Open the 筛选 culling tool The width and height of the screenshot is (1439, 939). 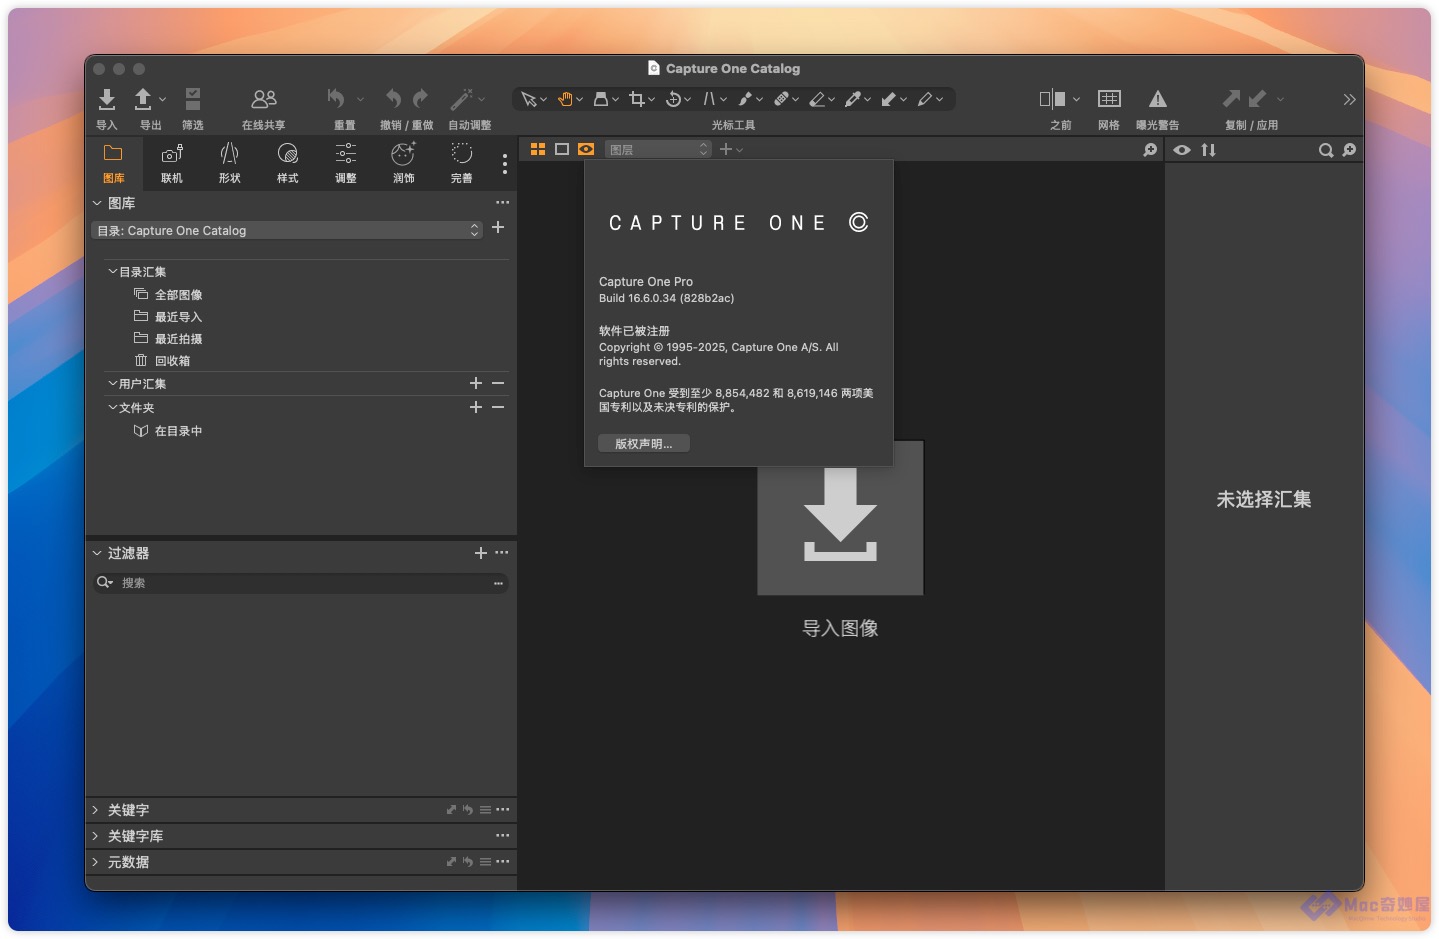click(x=193, y=99)
